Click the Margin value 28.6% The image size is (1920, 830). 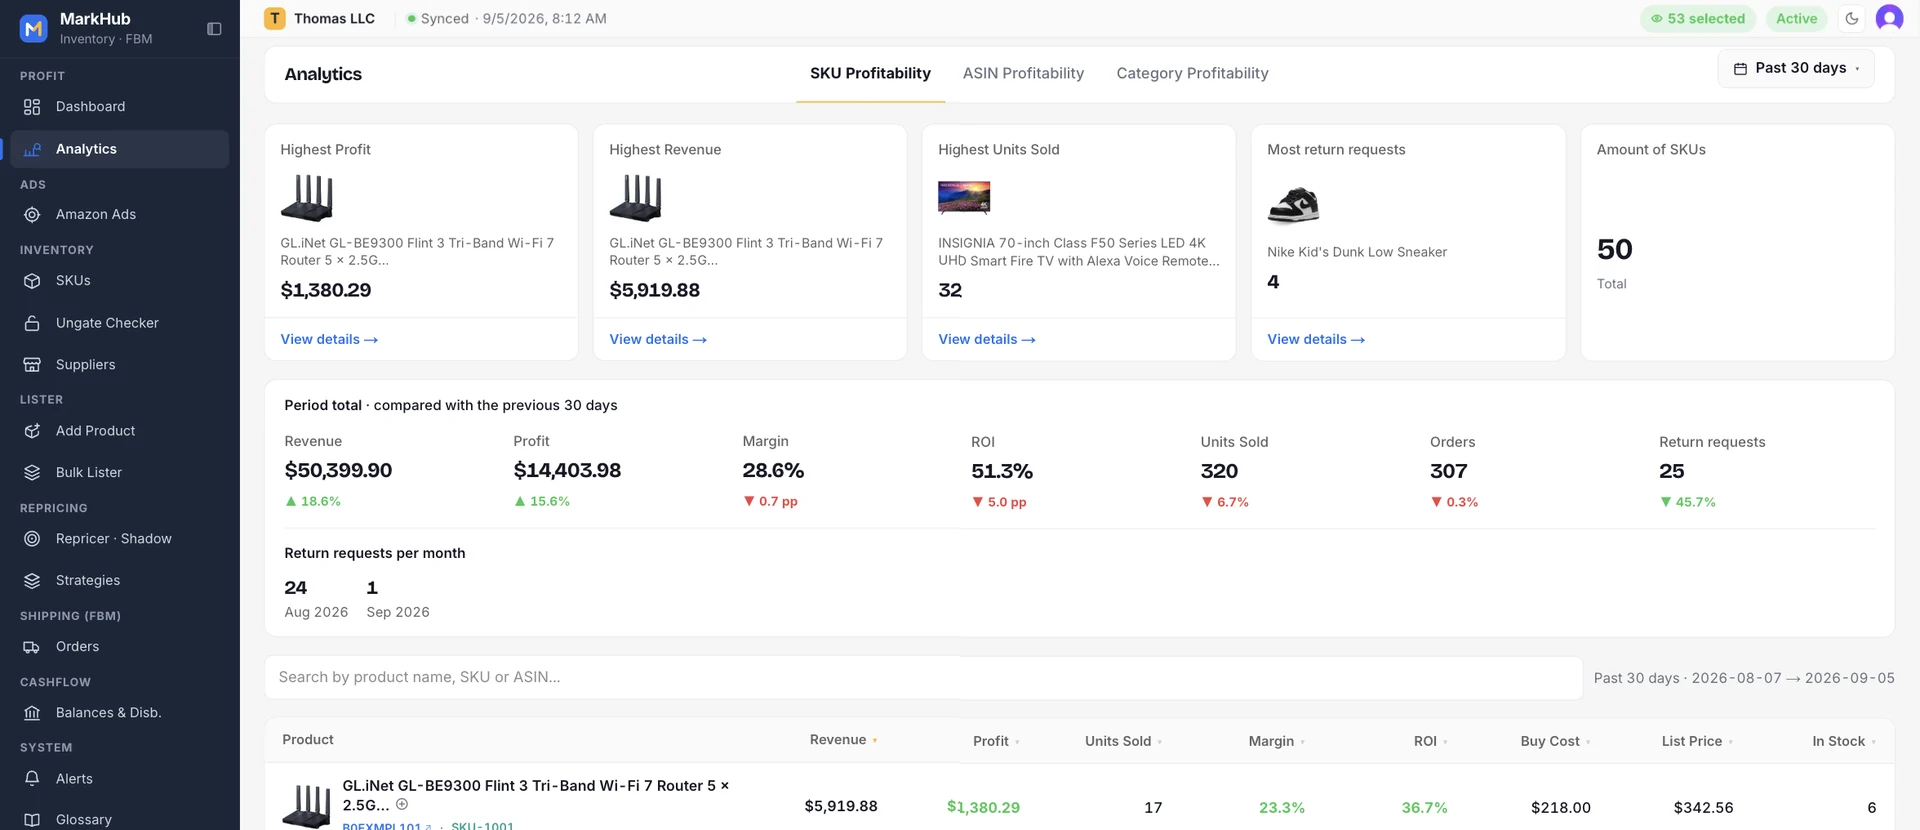(773, 470)
